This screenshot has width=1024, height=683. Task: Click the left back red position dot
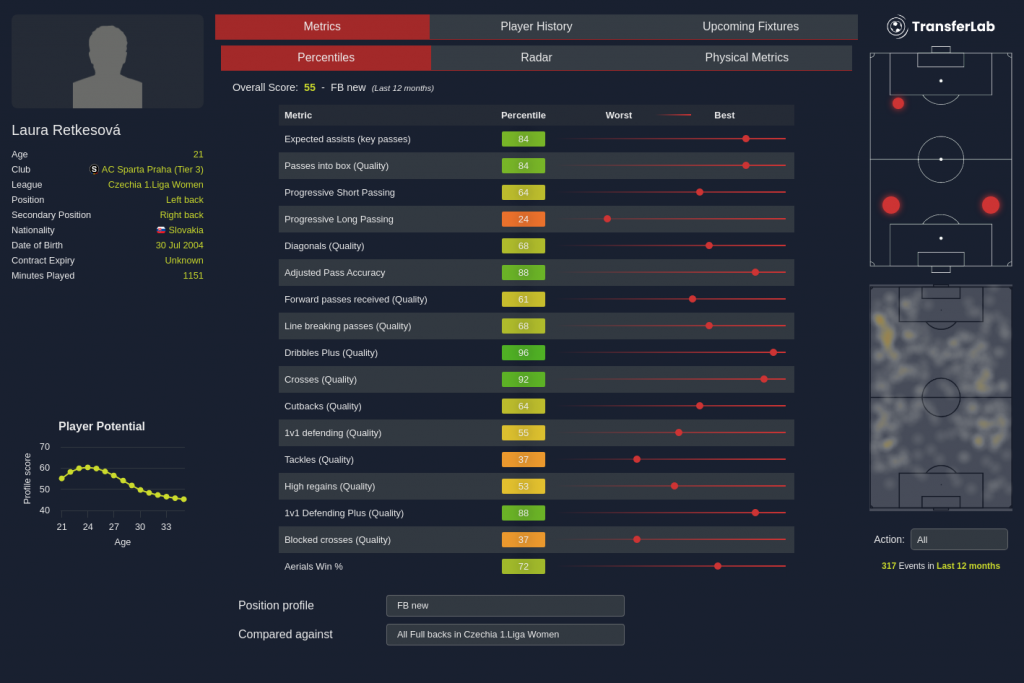coord(891,205)
